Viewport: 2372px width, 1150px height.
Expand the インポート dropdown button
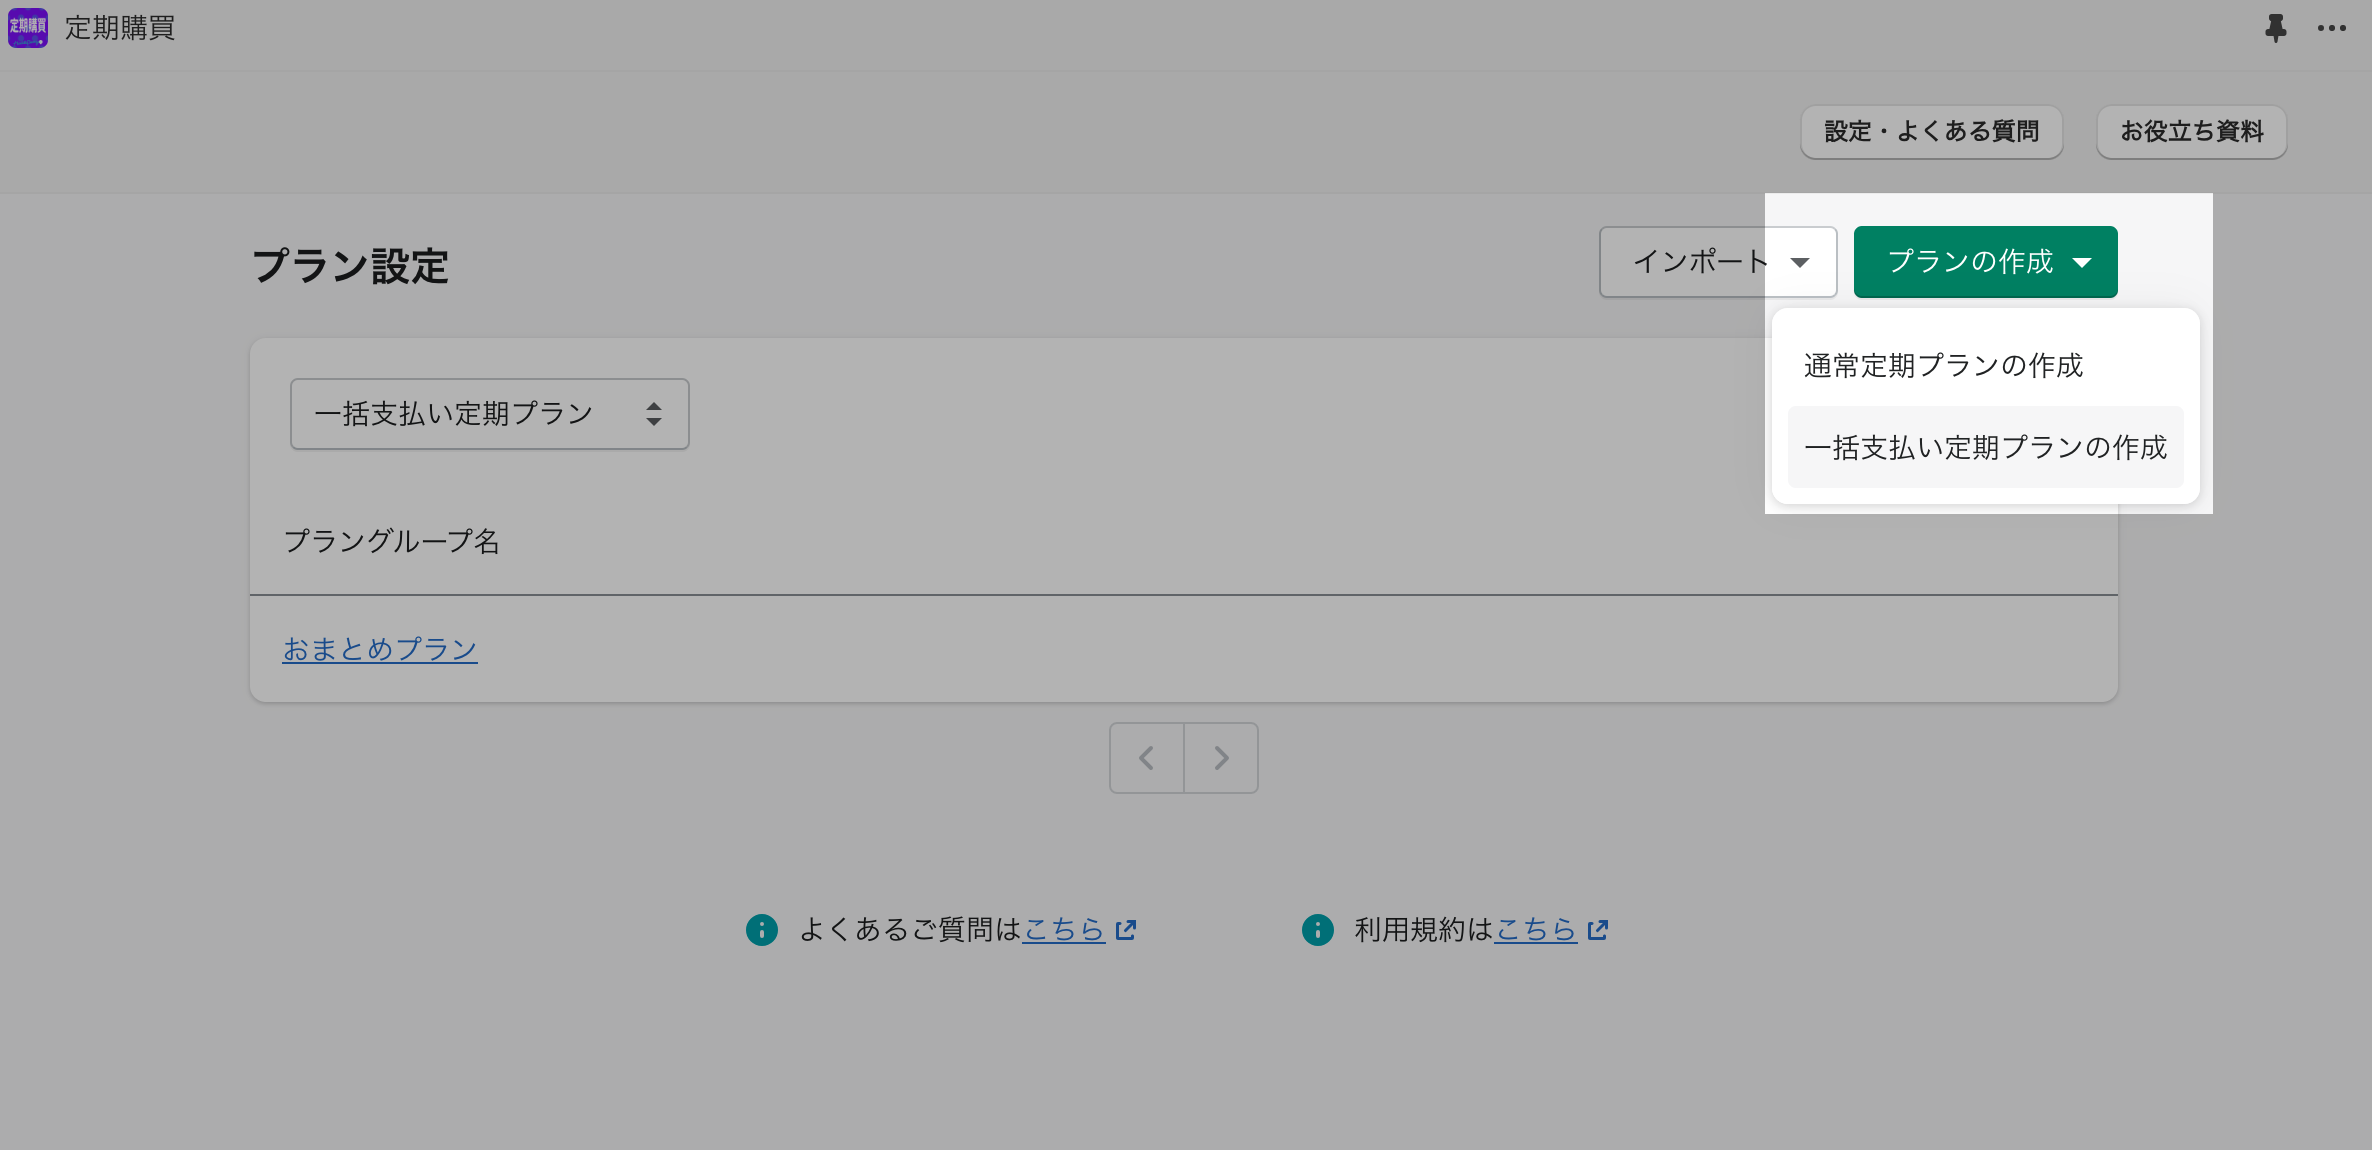(x=1717, y=262)
